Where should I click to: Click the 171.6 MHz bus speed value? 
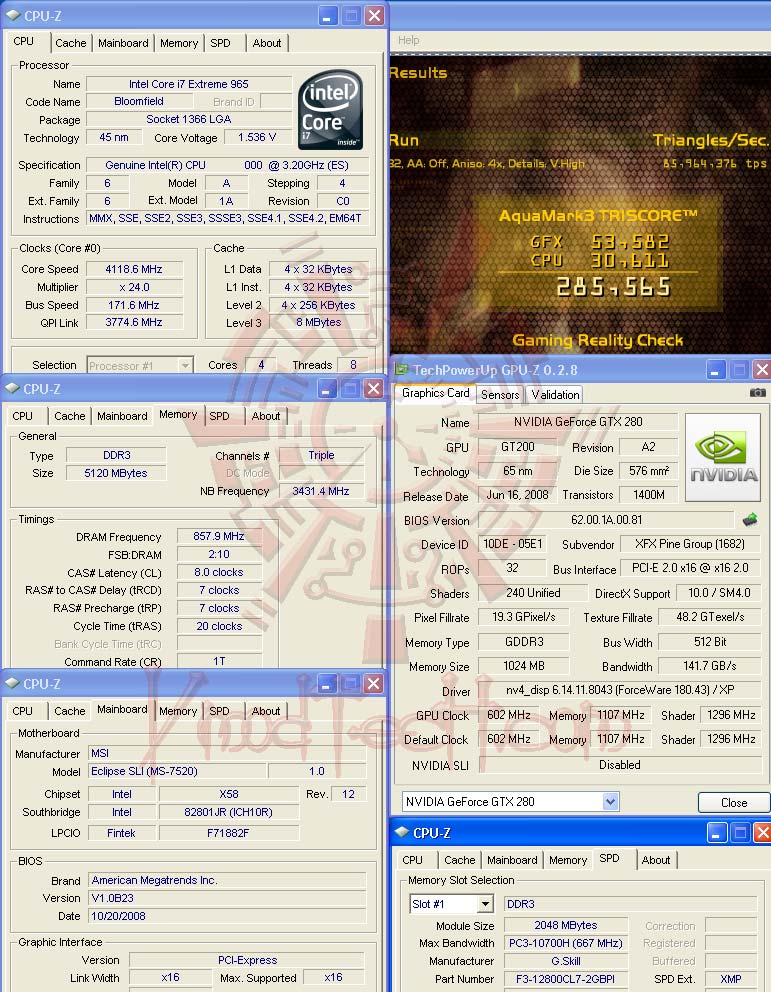tap(134, 305)
